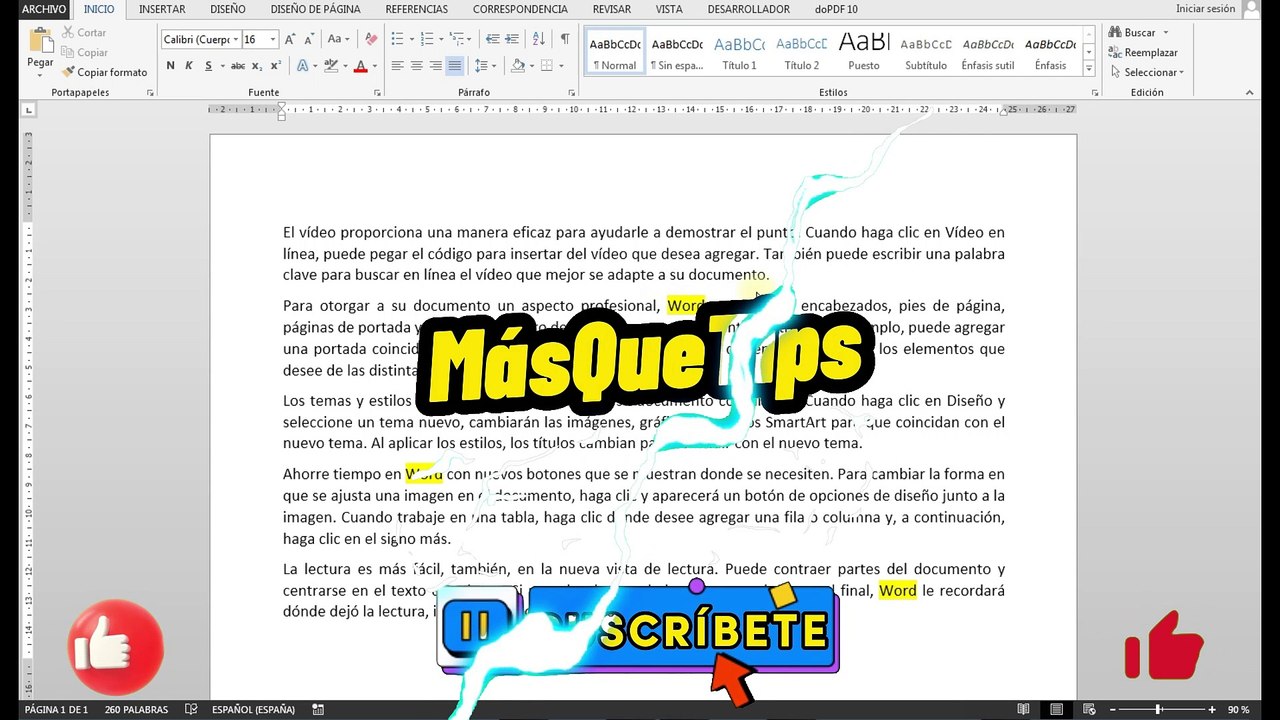The image size is (1280, 720).
Task: Click the shading paint bucket color
Action: click(x=517, y=66)
